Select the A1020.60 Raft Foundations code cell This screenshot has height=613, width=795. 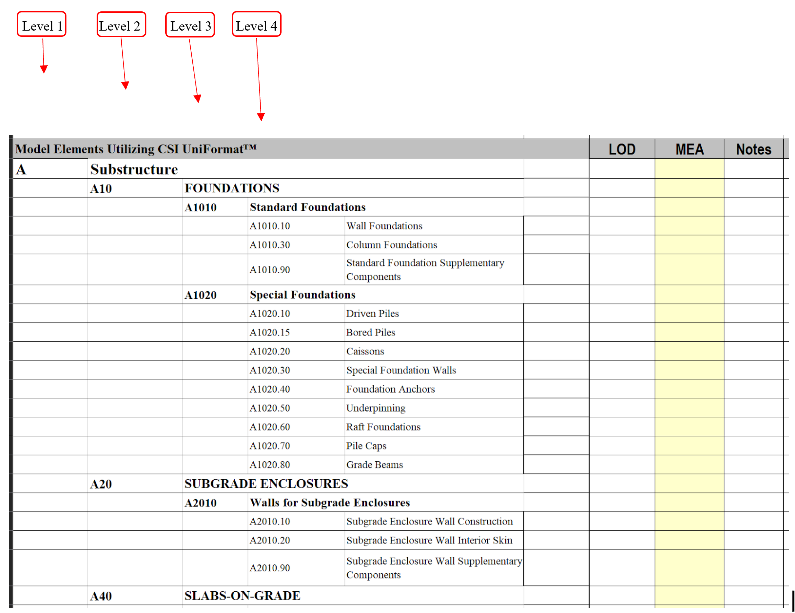(x=270, y=427)
